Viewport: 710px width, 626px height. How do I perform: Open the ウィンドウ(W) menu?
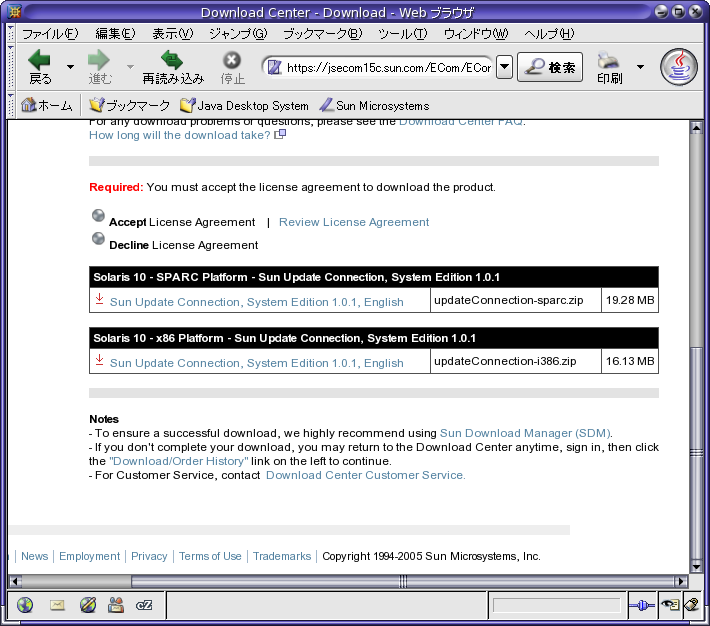tap(476, 34)
